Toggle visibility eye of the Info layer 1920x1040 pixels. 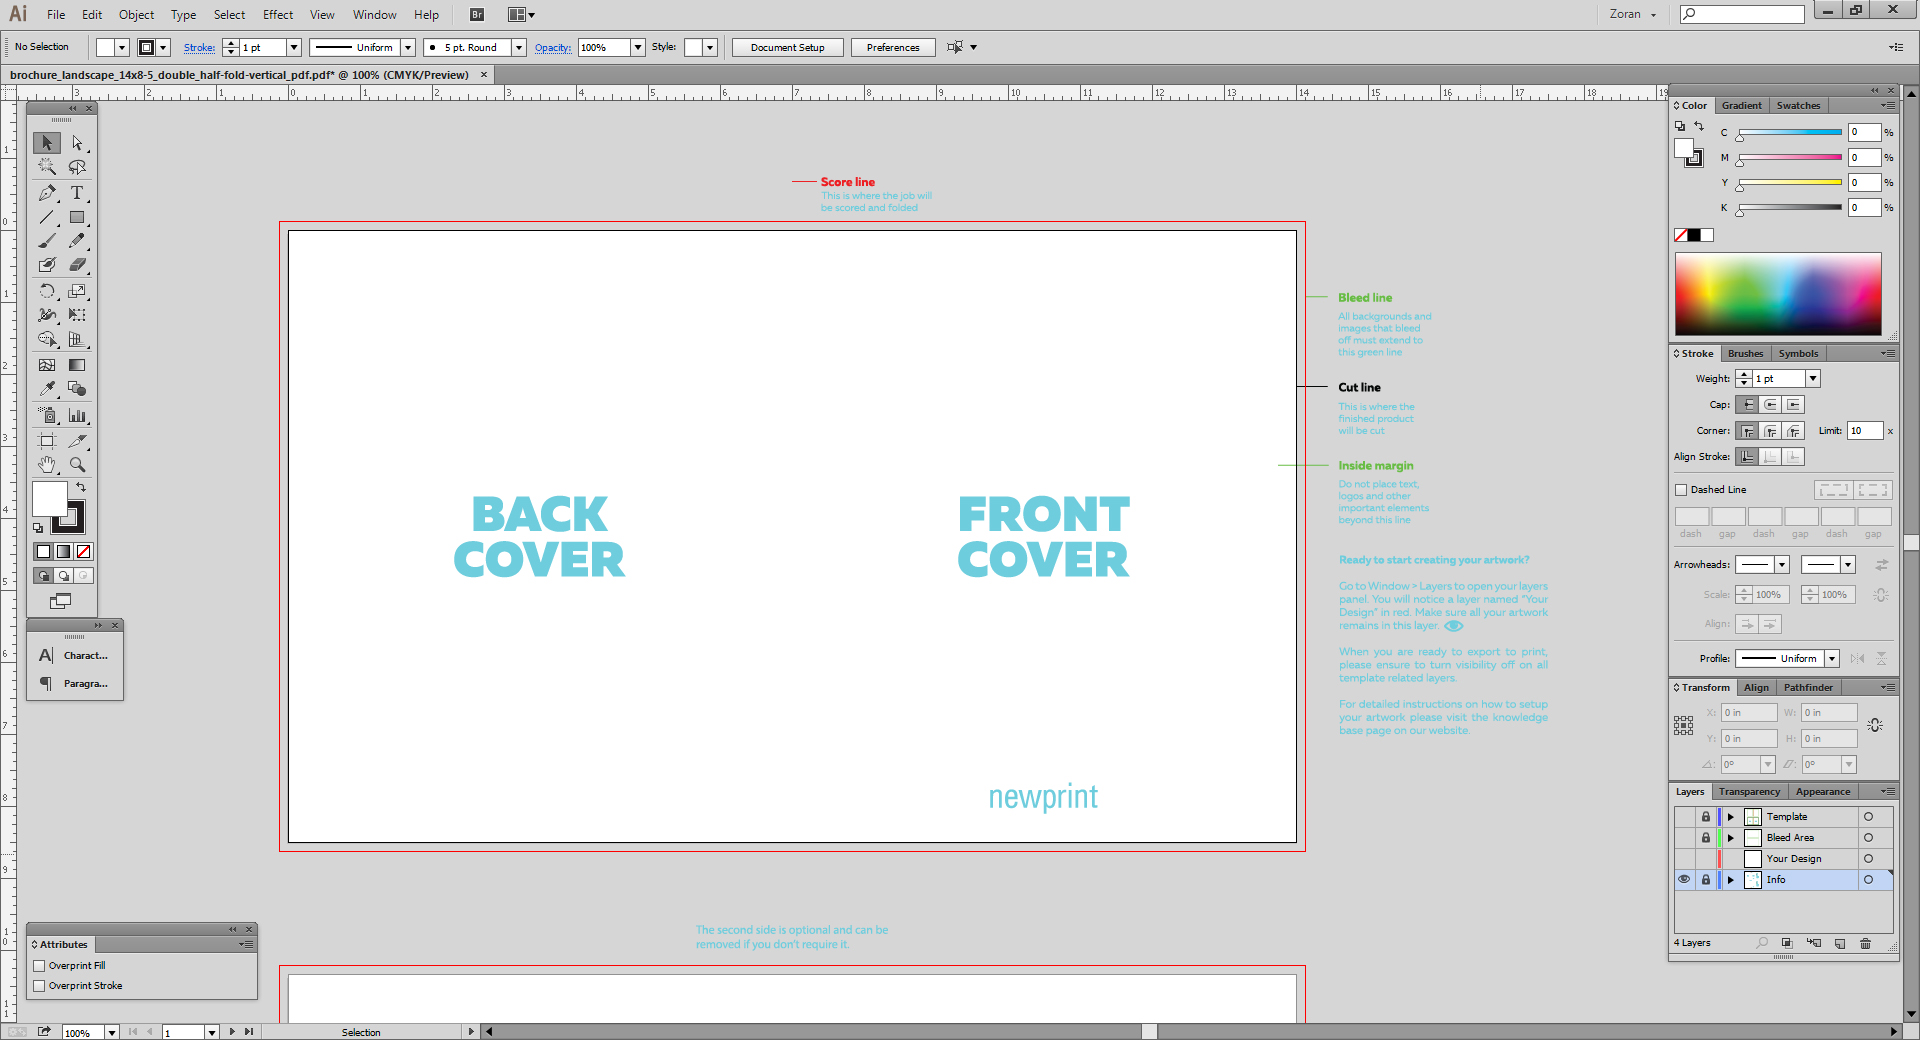(1684, 880)
